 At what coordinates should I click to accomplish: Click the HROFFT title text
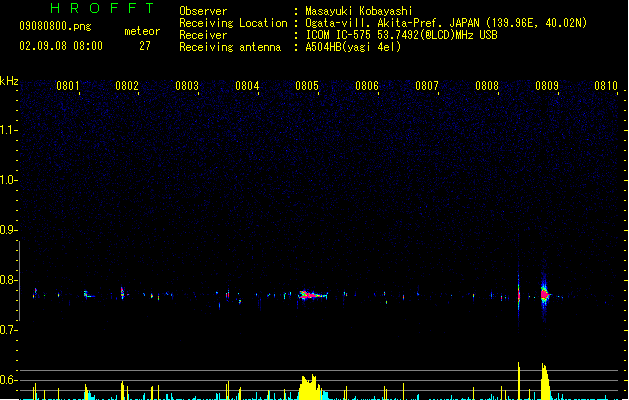[x=103, y=8]
